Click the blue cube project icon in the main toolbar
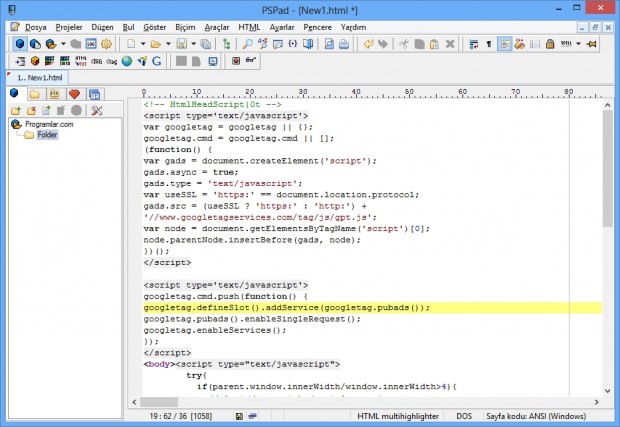The image size is (620, 427). 20,44
